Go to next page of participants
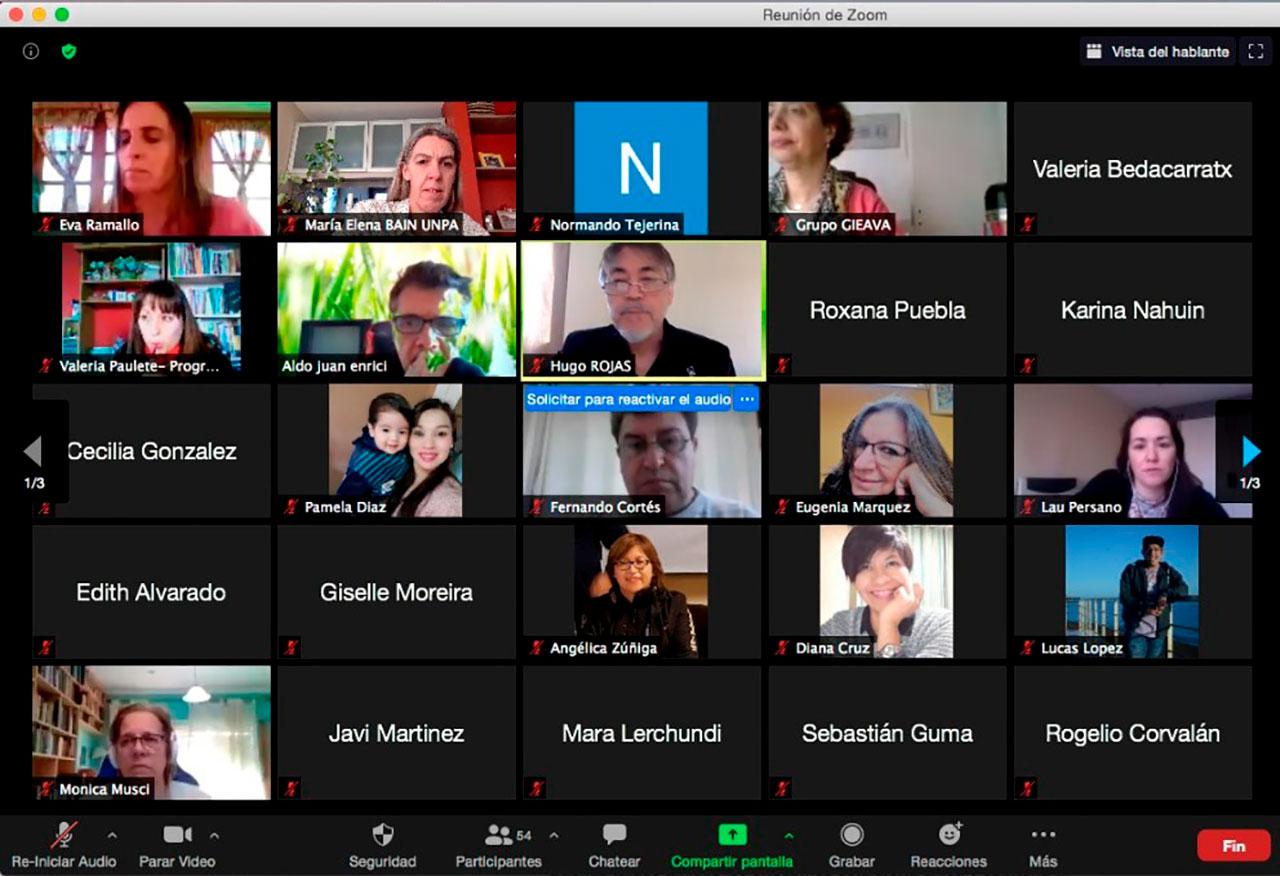1280x876 pixels. tap(1250, 452)
